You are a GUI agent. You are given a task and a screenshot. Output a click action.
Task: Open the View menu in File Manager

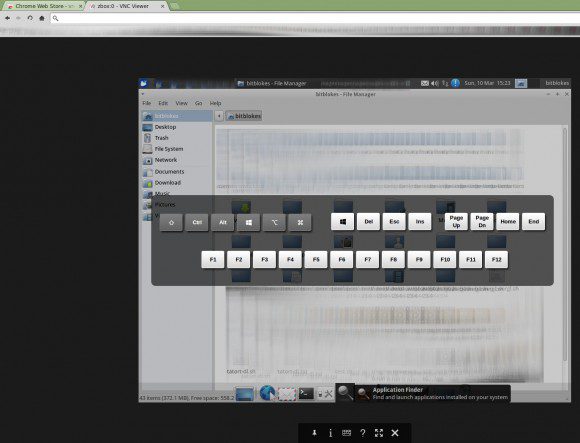click(181, 103)
